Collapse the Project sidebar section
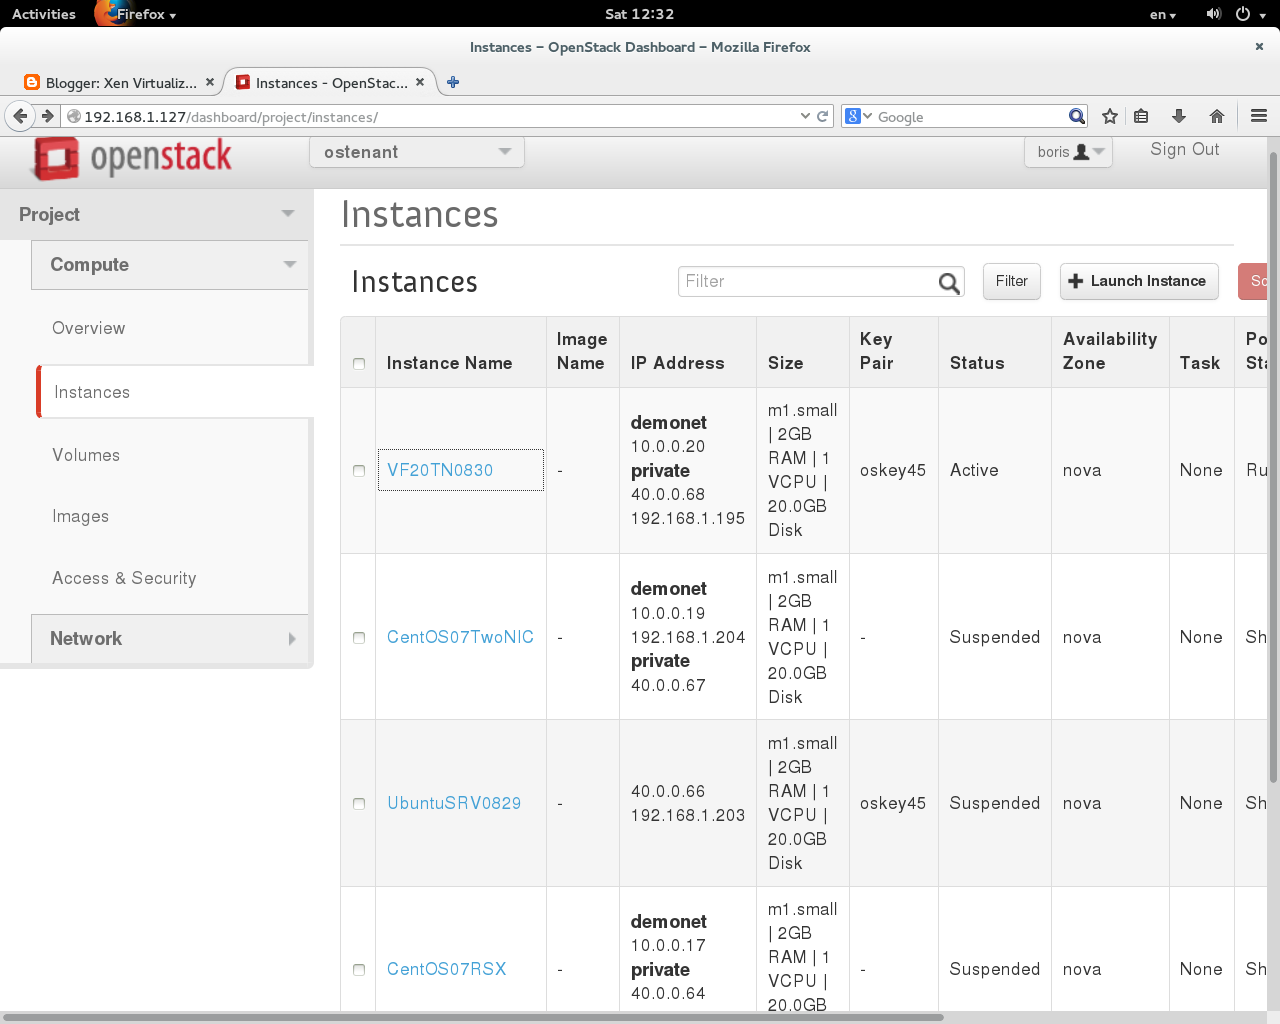The image size is (1280, 1024). 155,214
